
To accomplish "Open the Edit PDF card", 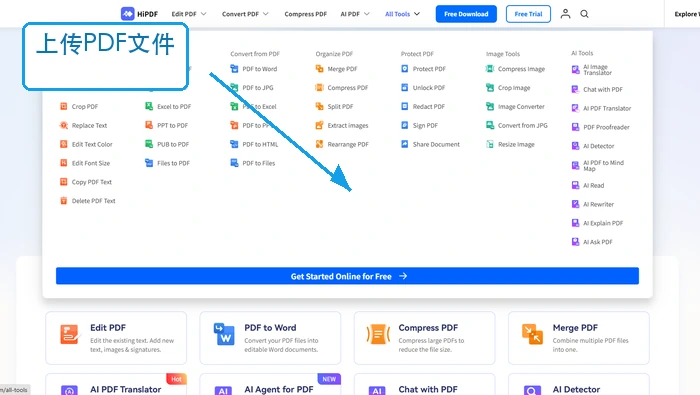I will (116, 338).
